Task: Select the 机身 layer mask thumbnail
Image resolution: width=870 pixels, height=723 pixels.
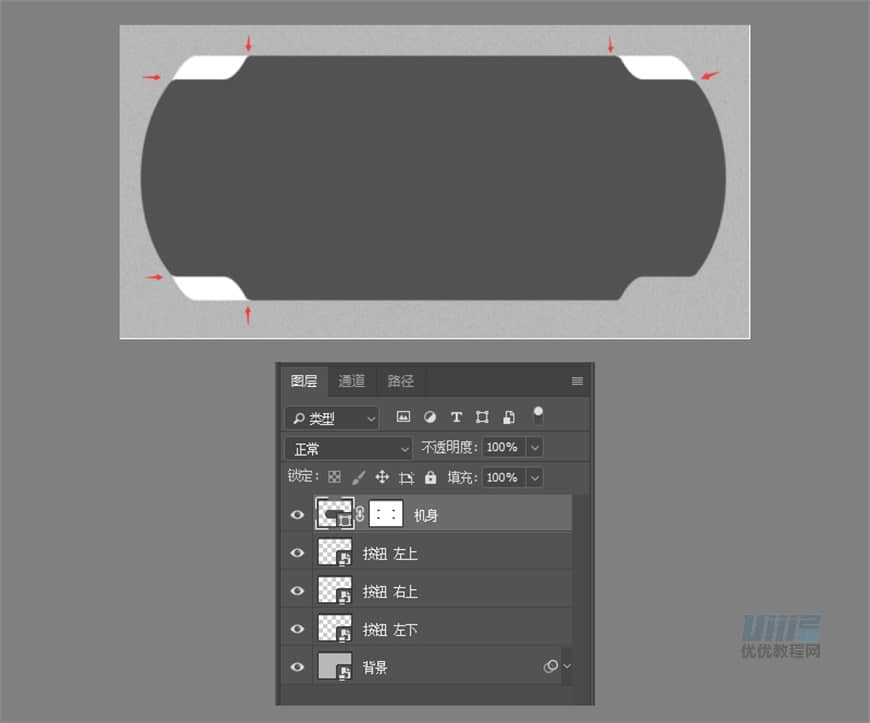Action: [x=386, y=515]
